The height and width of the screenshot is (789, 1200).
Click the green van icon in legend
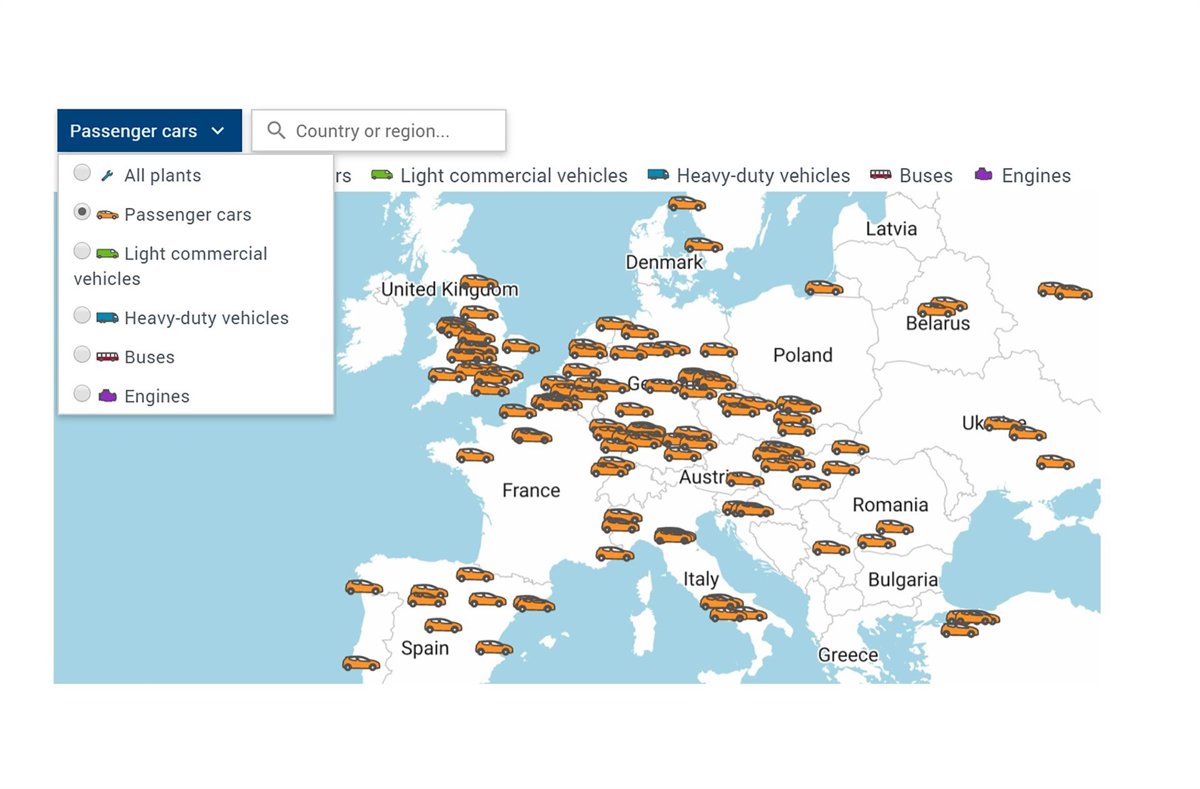pos(382,175)
